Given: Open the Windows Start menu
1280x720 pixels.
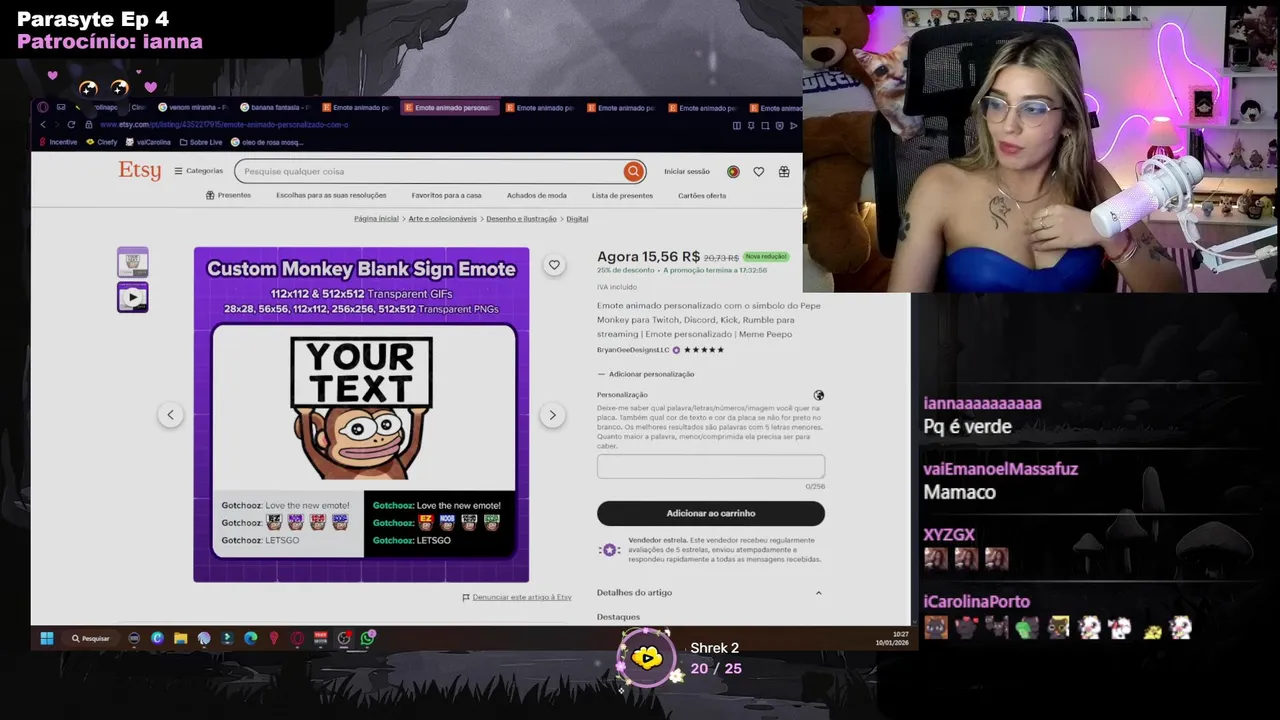Looking at the screenshot, I should (x=46, y=638).
